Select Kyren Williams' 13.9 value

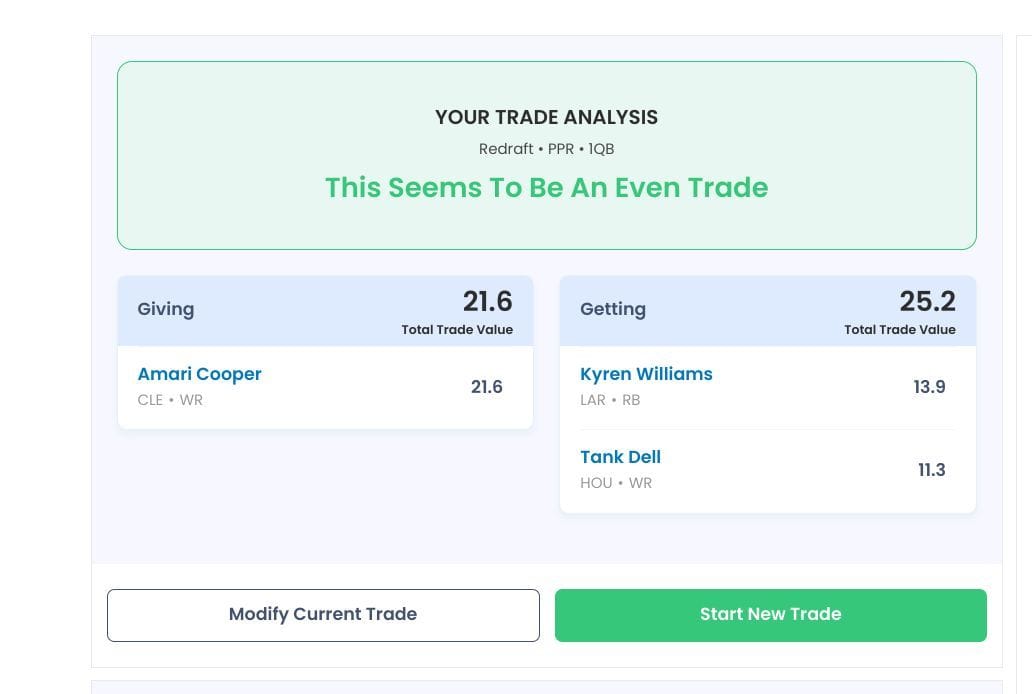point(929,387)
